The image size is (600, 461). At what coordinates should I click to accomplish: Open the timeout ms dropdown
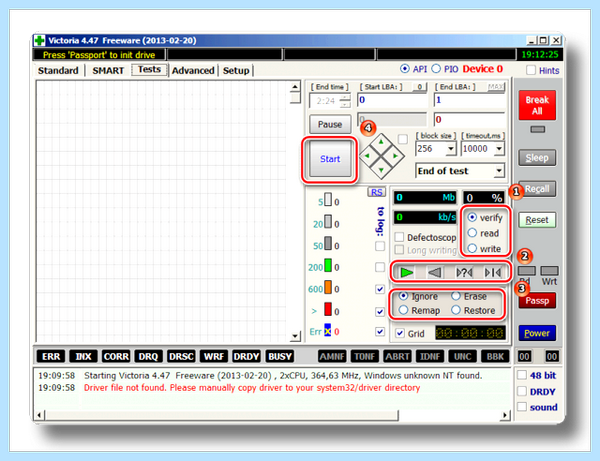(x=499, y=149)
